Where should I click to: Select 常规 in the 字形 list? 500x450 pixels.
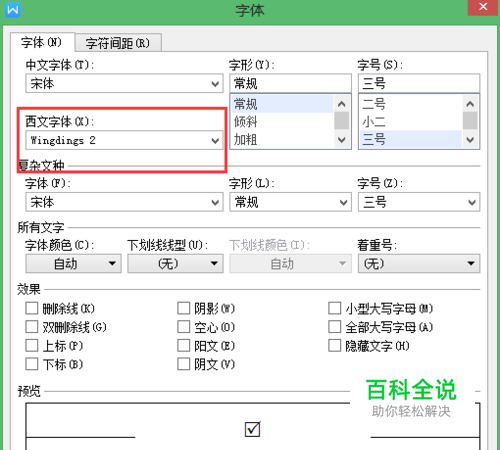282,104
